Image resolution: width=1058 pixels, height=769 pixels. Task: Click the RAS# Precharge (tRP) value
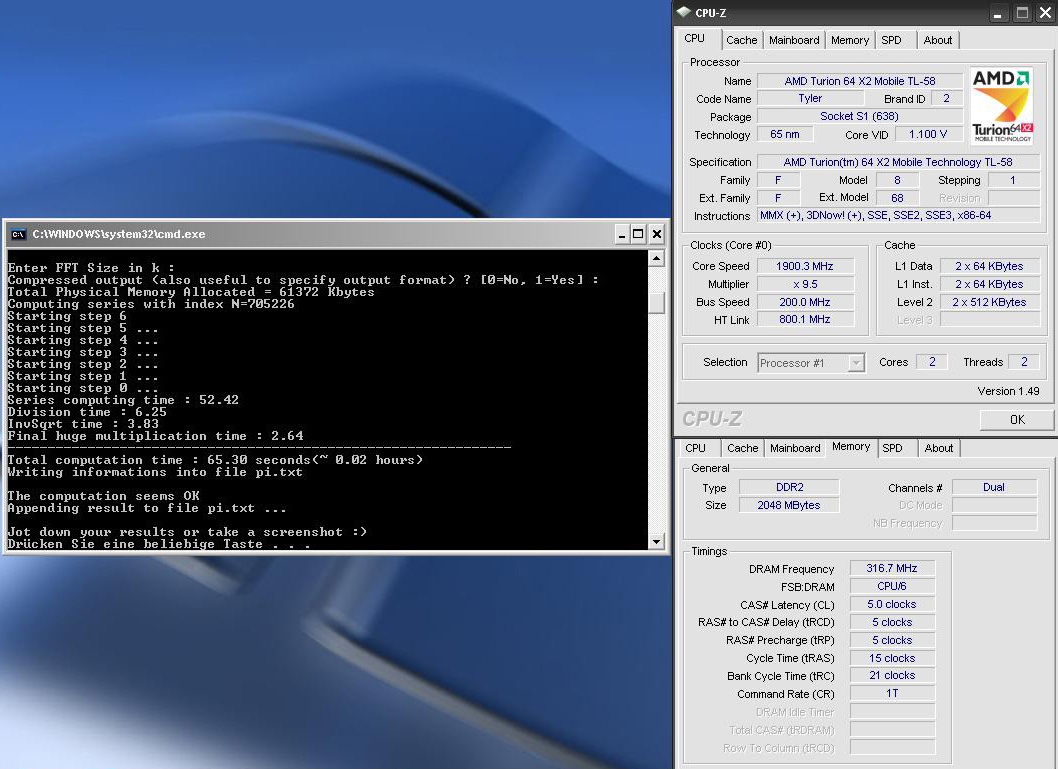(x=892, y=640)
